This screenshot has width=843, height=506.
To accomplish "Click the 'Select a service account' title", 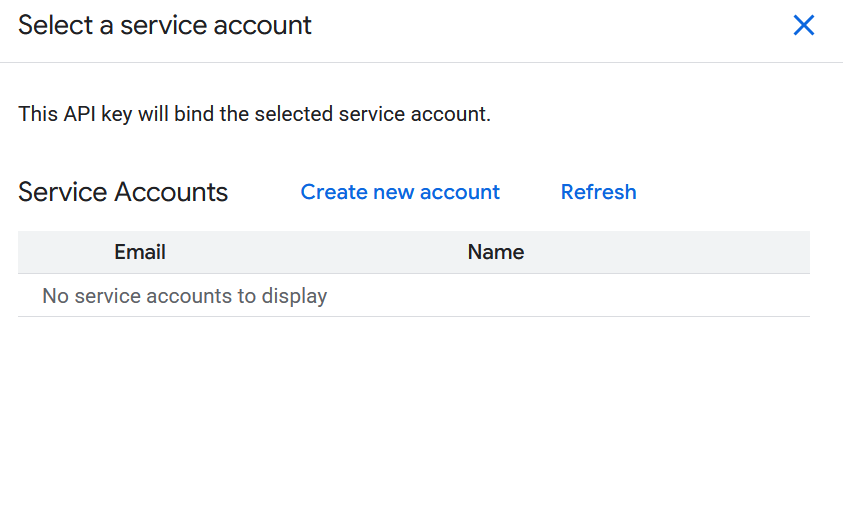I will 165,25.
